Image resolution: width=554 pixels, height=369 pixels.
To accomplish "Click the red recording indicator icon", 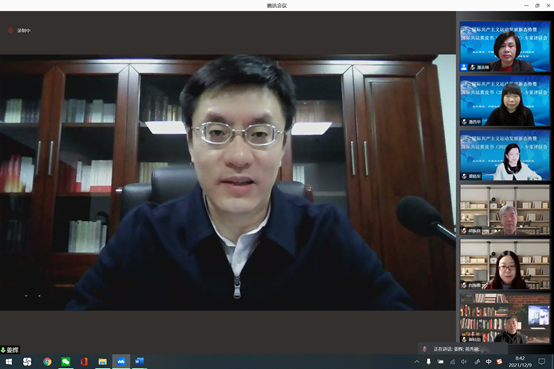I will pyautogui.click(x=11, y=30).
